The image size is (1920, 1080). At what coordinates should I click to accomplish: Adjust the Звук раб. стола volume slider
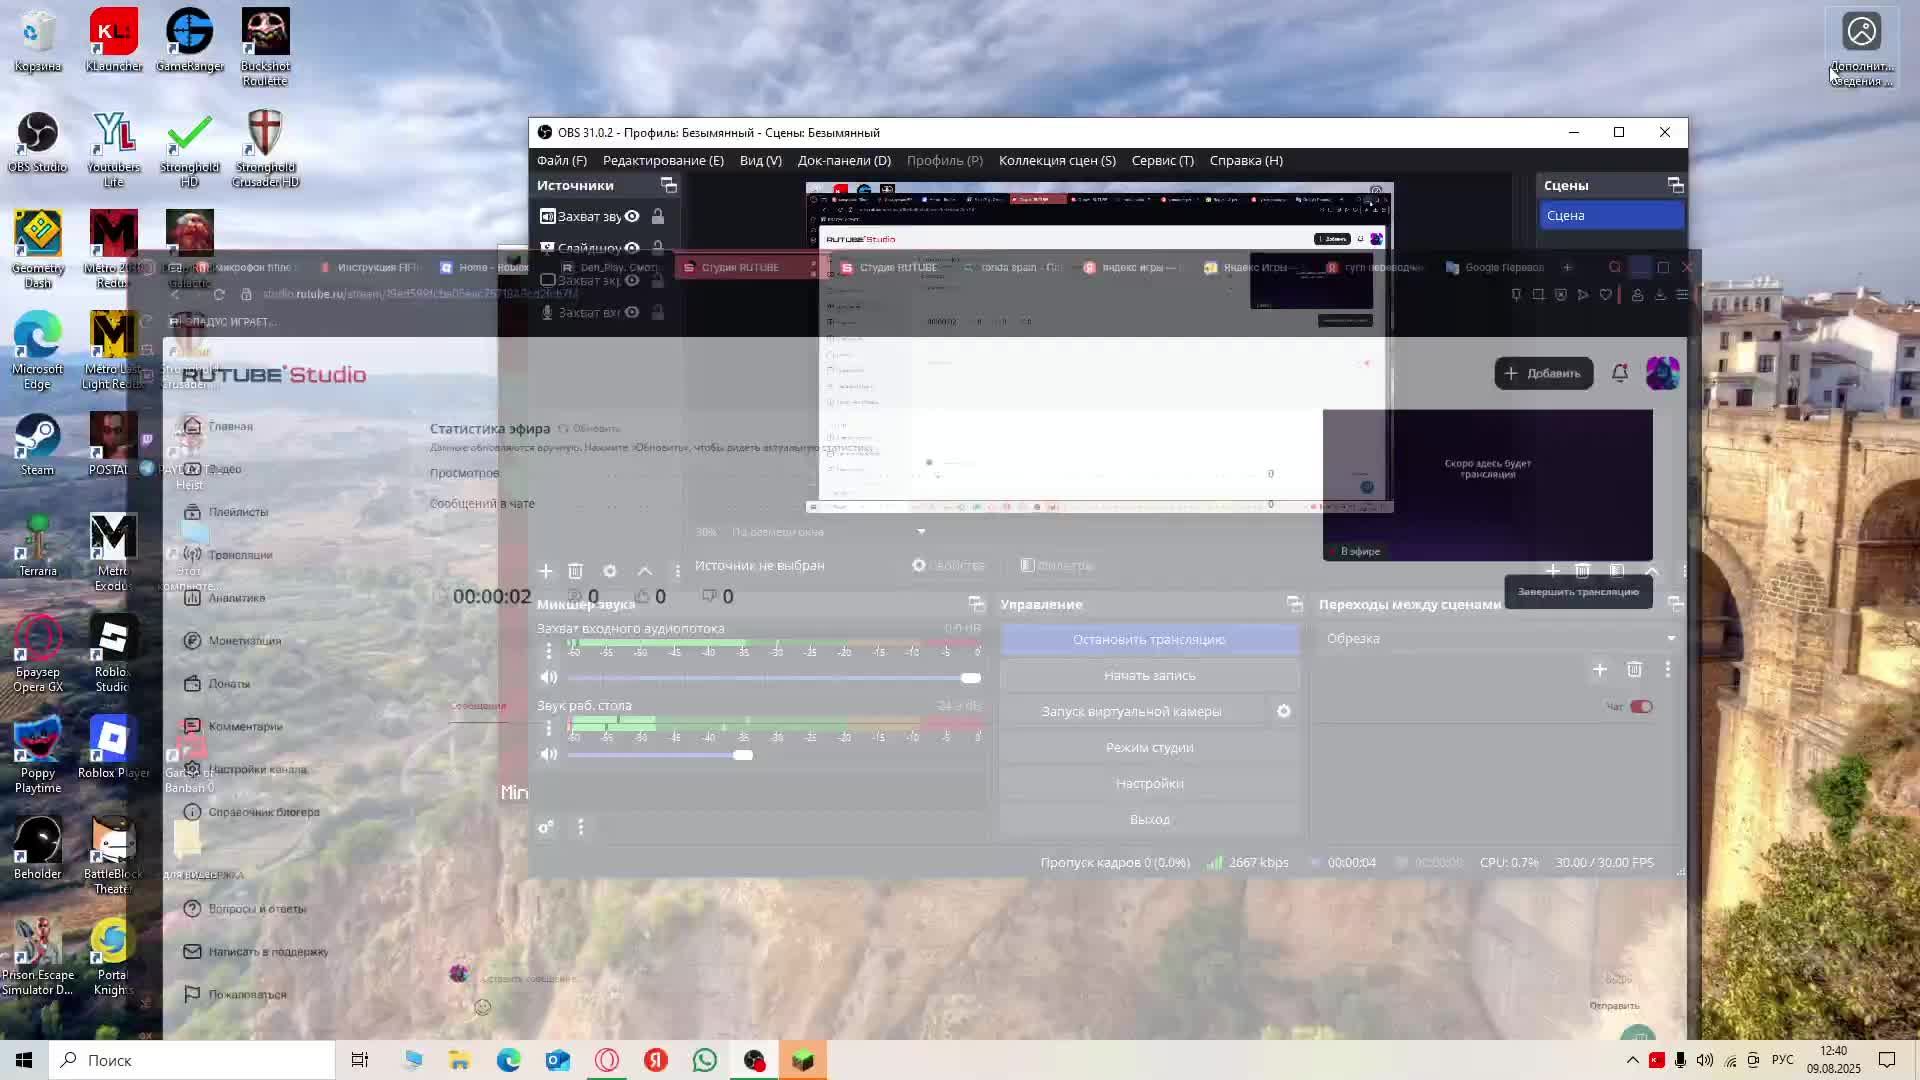pos(742,755)
